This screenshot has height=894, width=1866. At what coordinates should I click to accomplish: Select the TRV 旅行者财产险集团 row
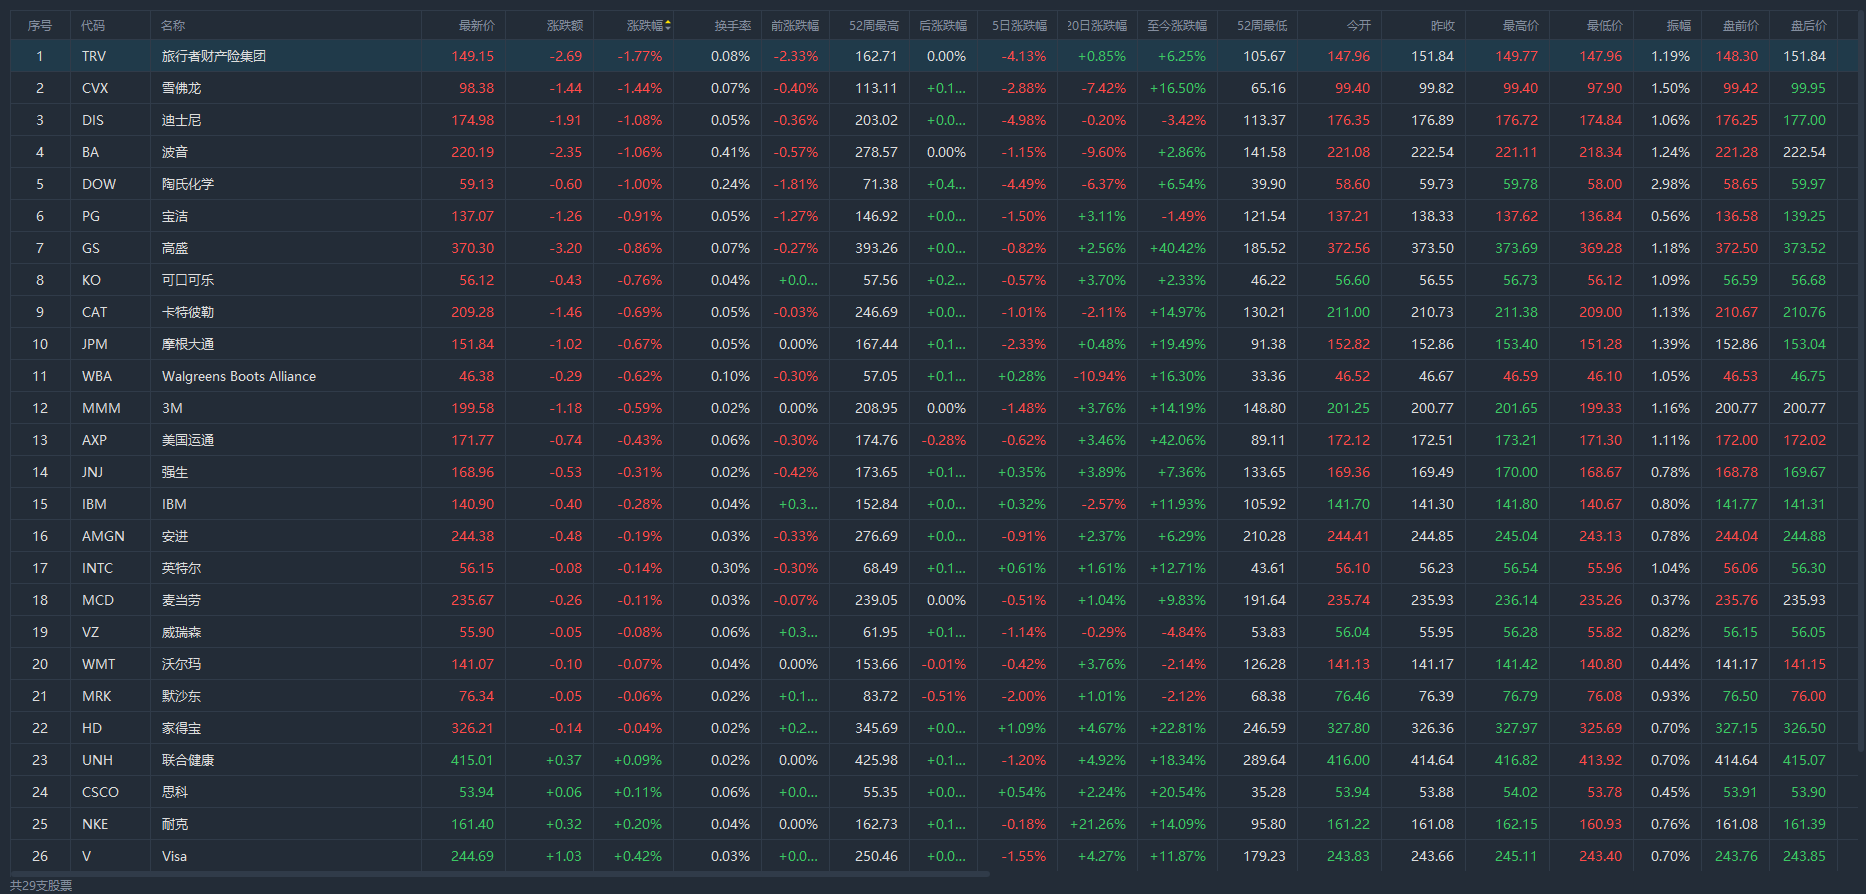(x=214, y=56)
